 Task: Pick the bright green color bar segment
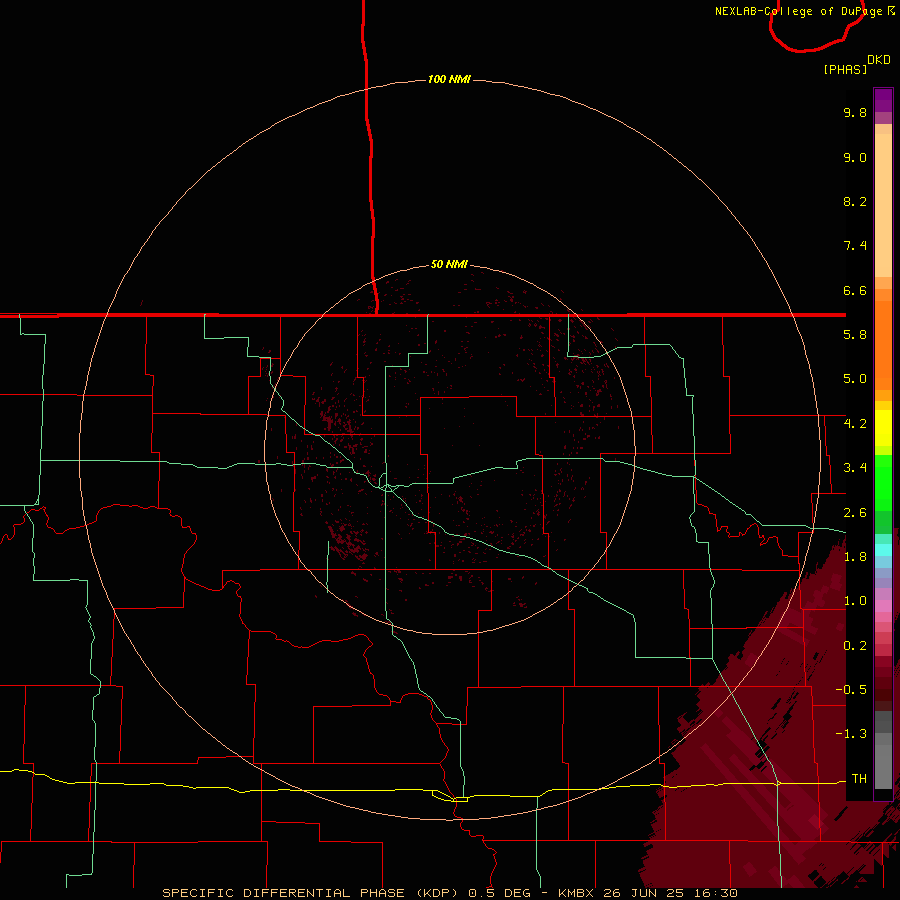pos(883,481)
